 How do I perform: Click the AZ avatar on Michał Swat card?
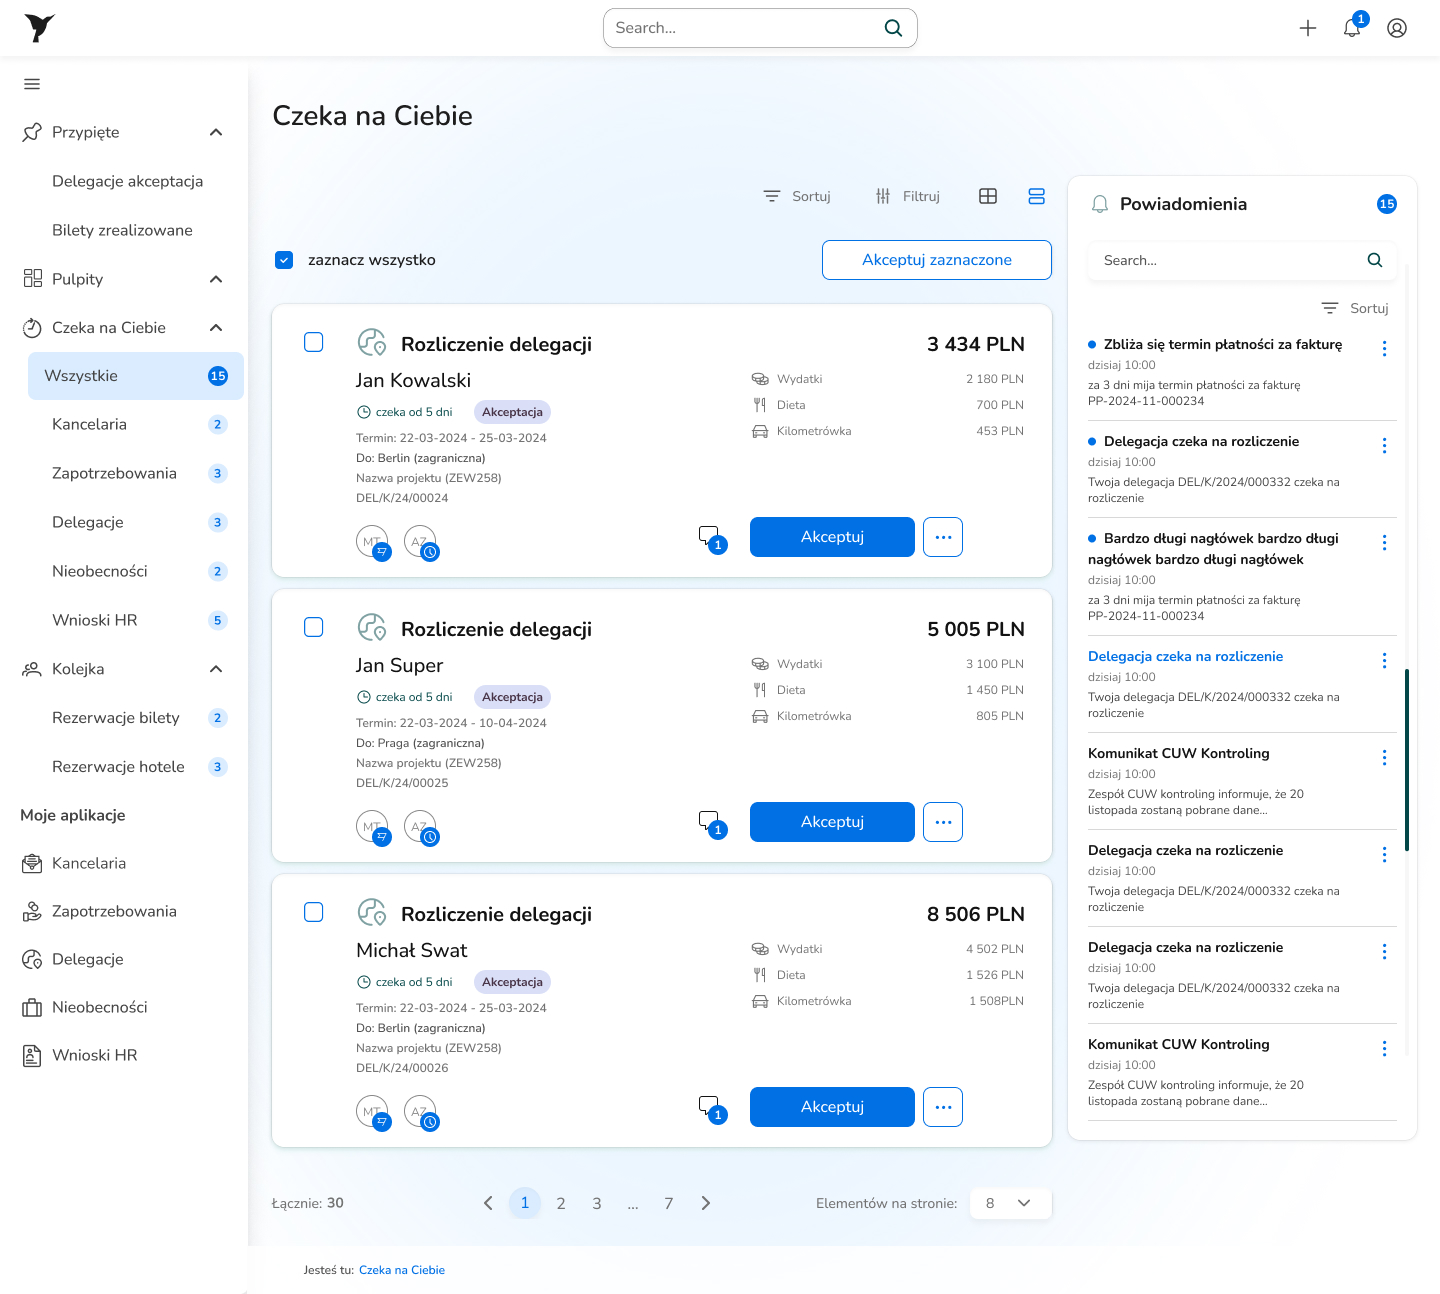pyautogui.click(x=420, y=1111)
